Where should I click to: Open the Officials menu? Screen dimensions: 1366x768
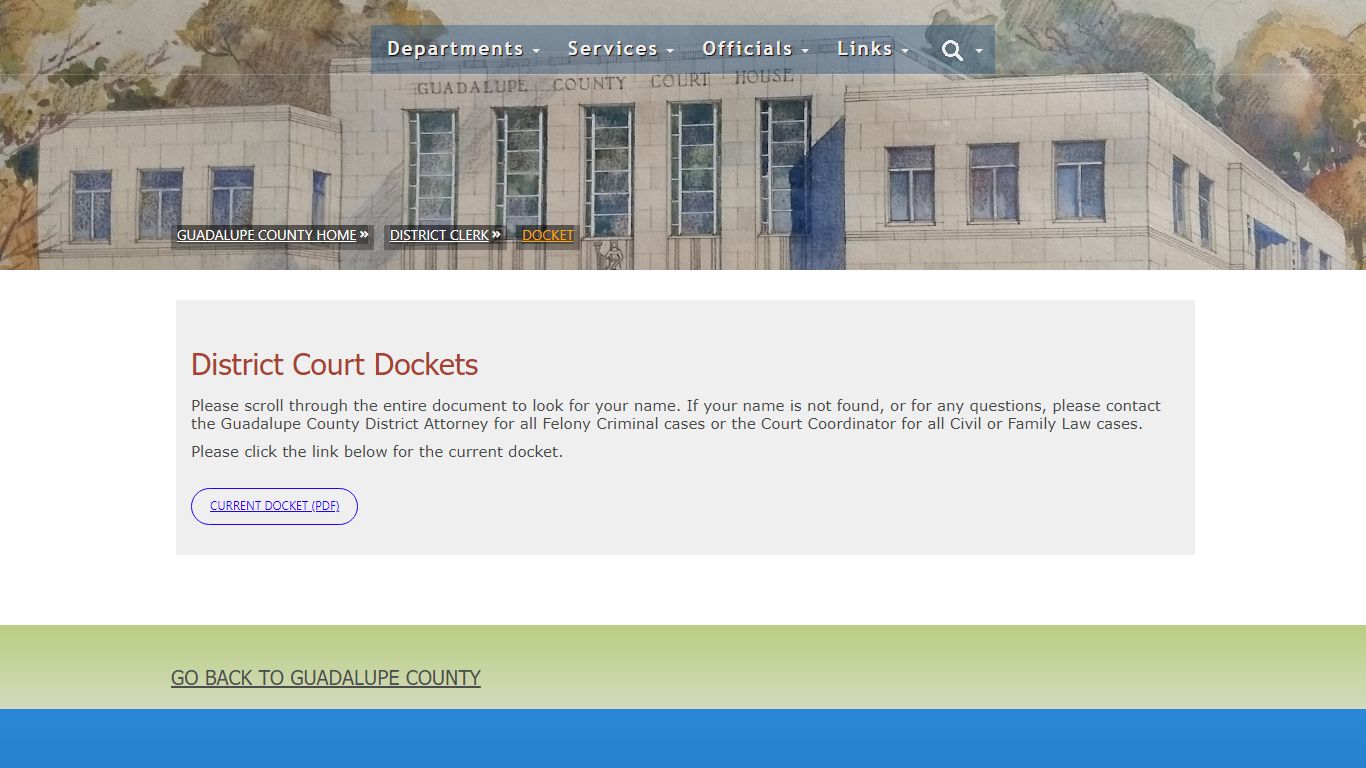click(755, 49)
